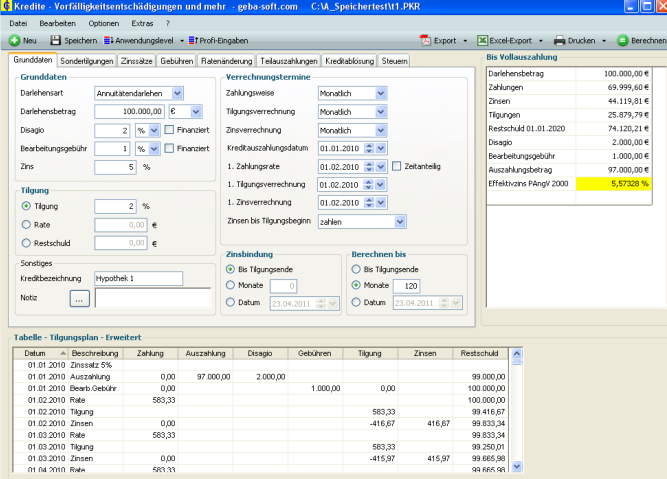Open the Zinsen bis Tilgungsbeginn dropdown
667x479 pixels.
coord(400,222)
